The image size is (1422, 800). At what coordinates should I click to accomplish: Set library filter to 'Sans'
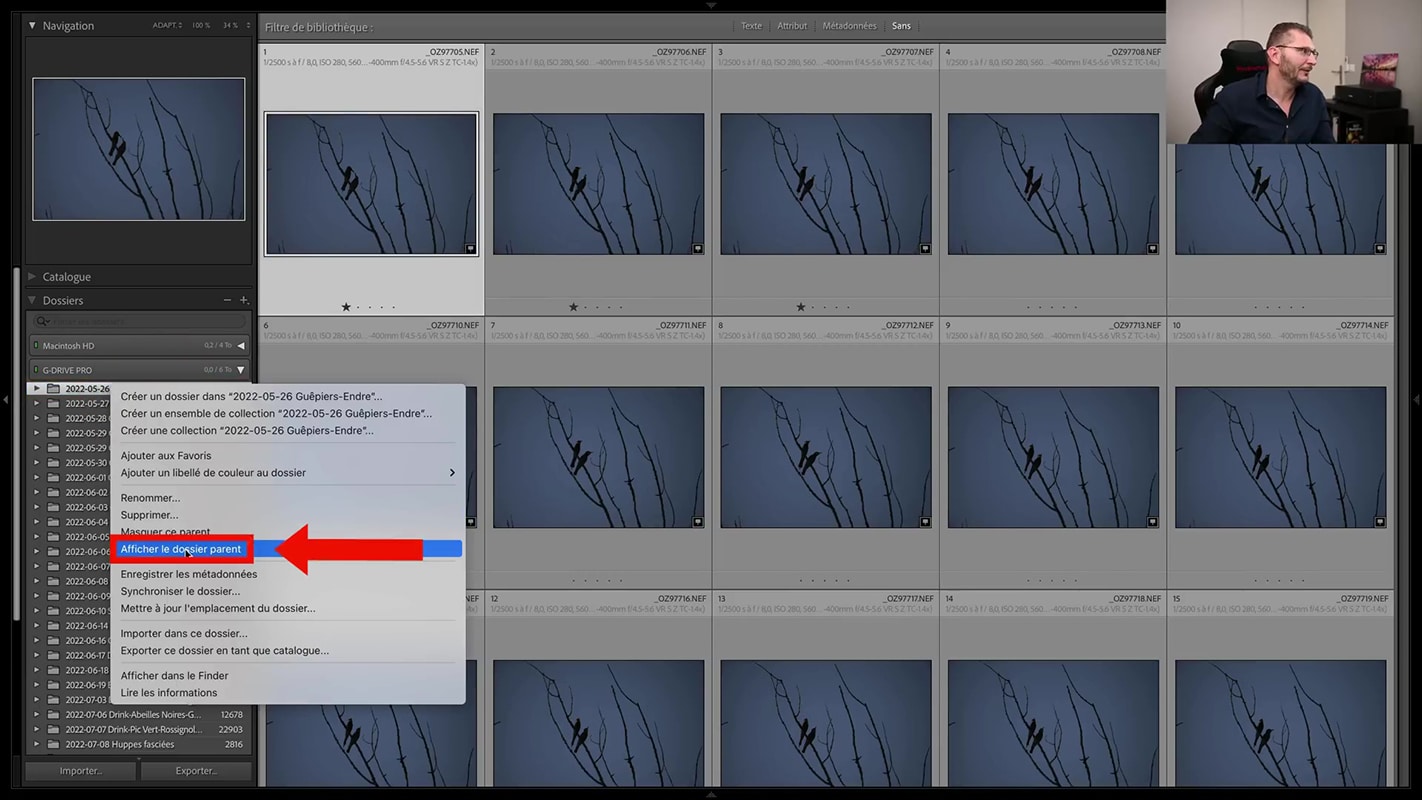tap(901, 26)
